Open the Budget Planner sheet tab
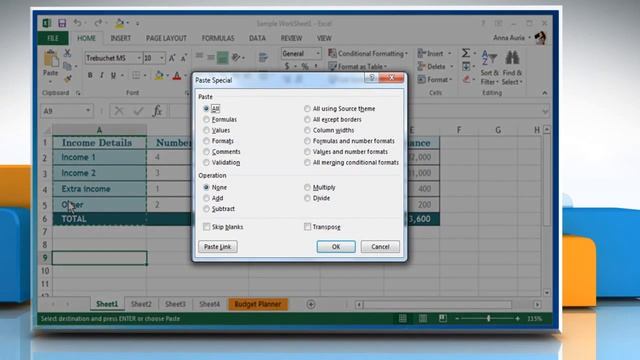Image resolution: width=640 pixels, height=360 pixels. coord(258,304)
